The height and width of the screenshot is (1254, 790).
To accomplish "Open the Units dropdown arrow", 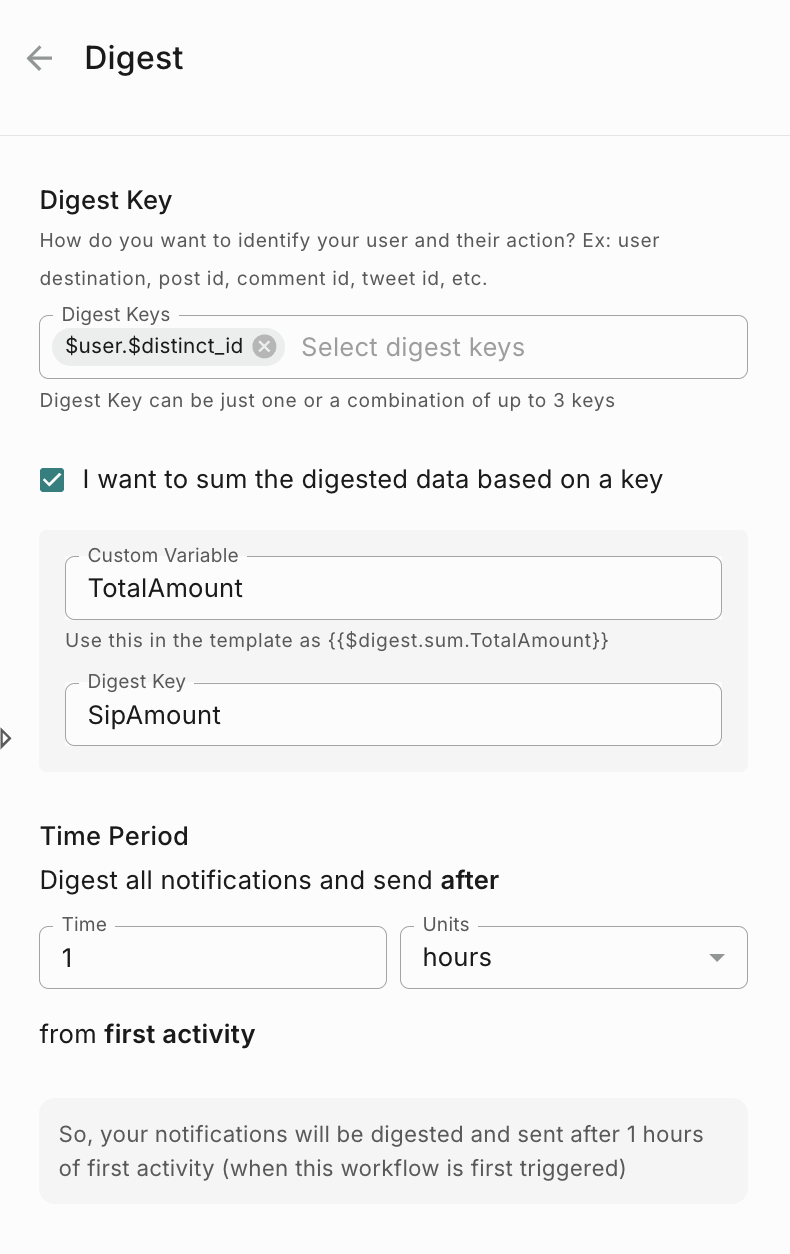I will 716,958.
